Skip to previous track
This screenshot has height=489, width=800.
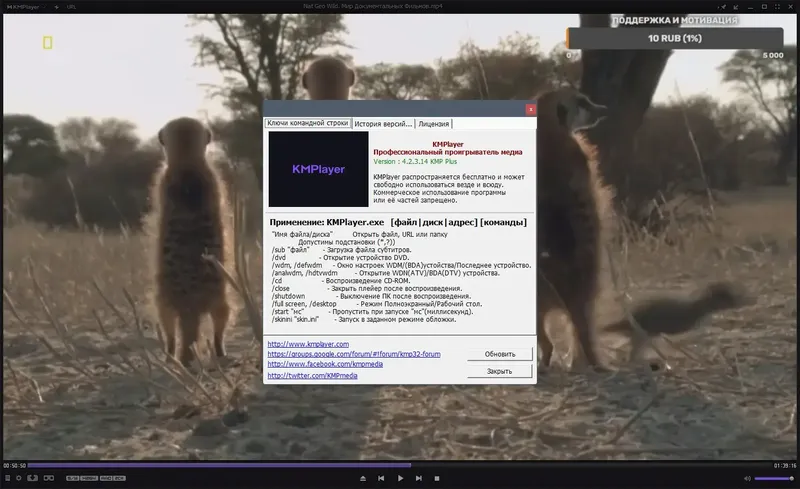click(381, 478)
